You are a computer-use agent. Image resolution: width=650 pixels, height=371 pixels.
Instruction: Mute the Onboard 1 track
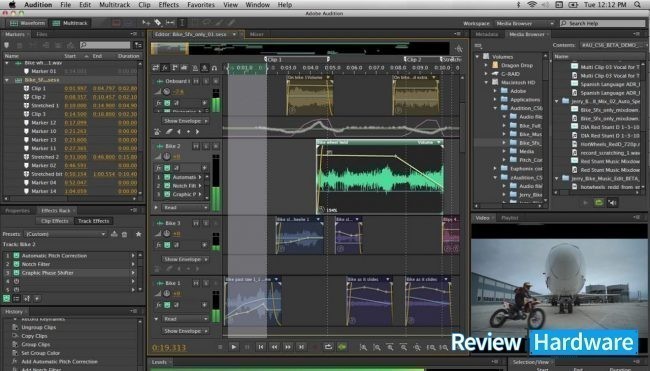point(196,81)
